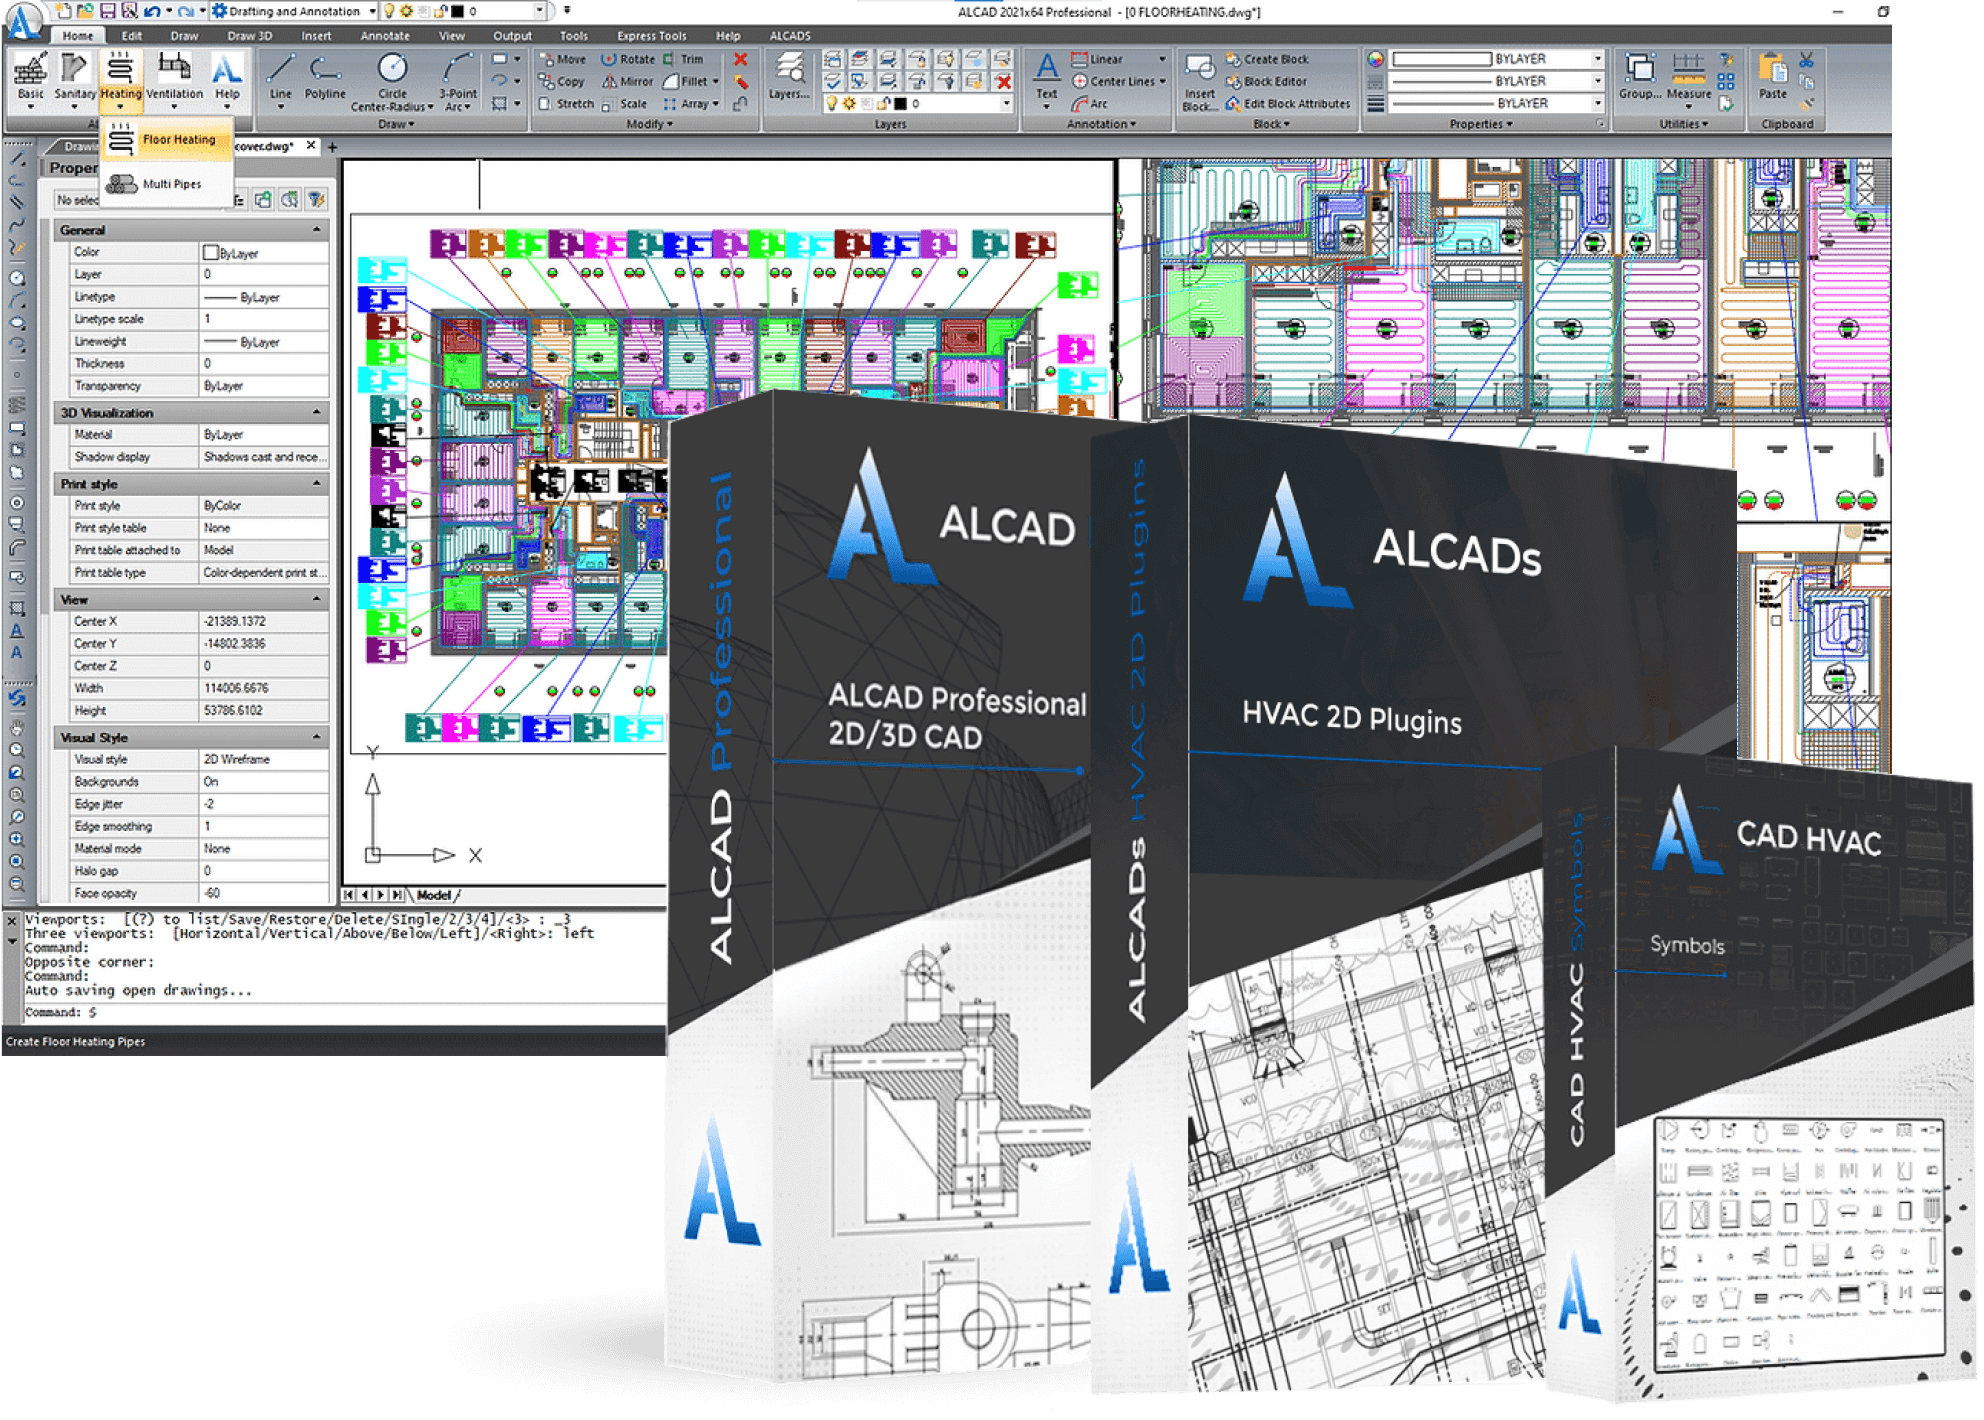Collapse the General properties section
Screen dimensions: 1984x1420
[x=316, y=230]
